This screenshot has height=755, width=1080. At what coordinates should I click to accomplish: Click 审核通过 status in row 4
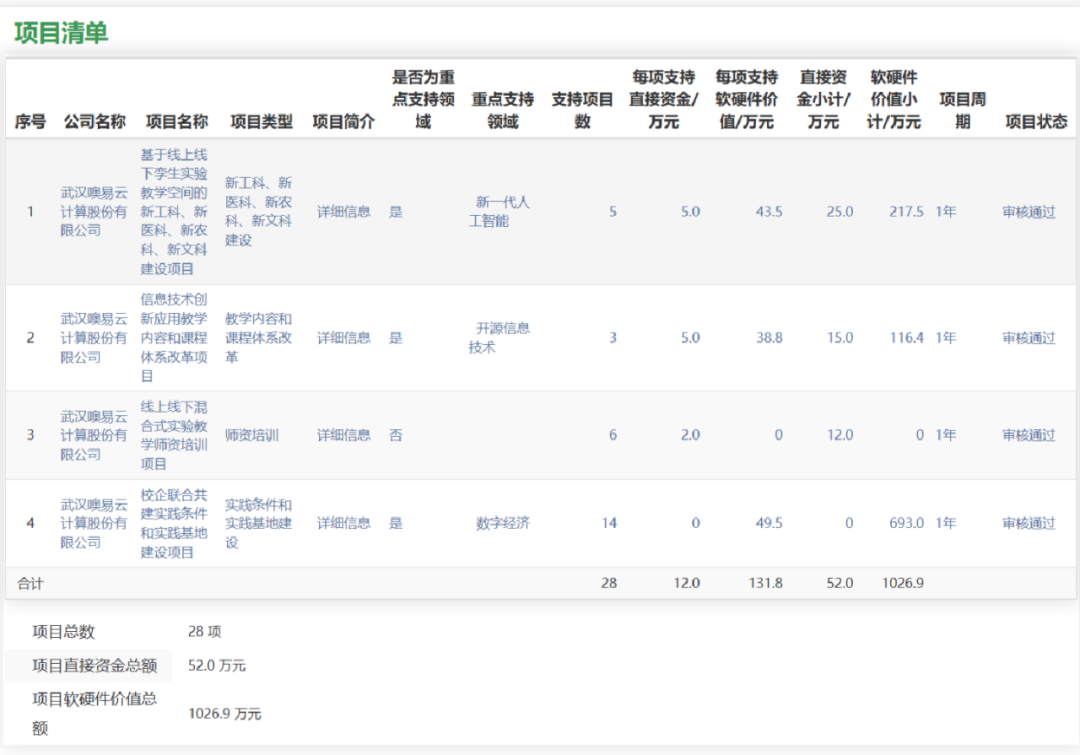[x=1029, y=523]
